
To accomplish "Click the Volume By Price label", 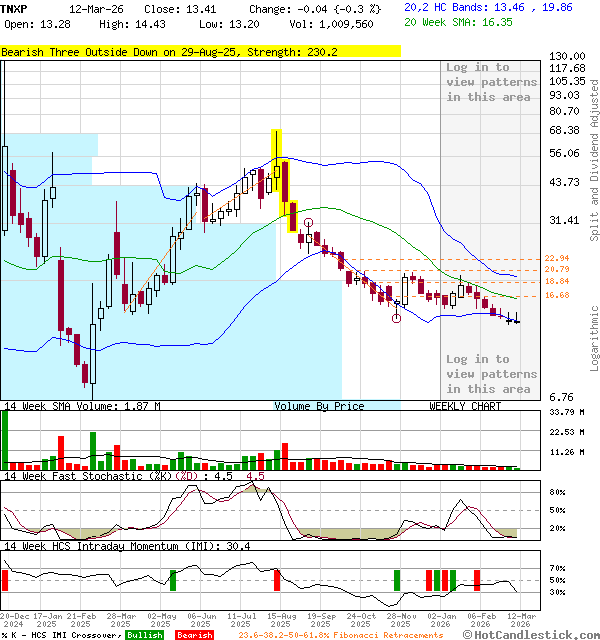I will click(319, 406).
